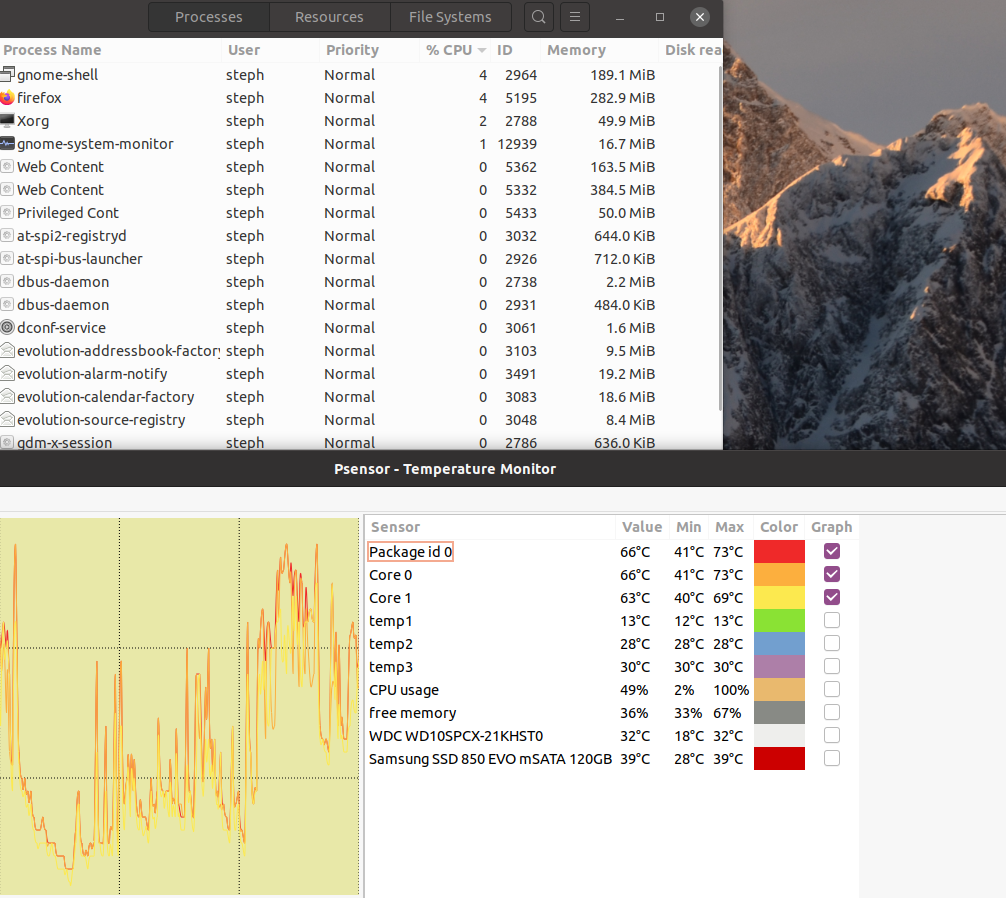Viewport: 1006px width, 898px height.
Task: Click the gnome-shell process icon
Action: click(7, 74)
